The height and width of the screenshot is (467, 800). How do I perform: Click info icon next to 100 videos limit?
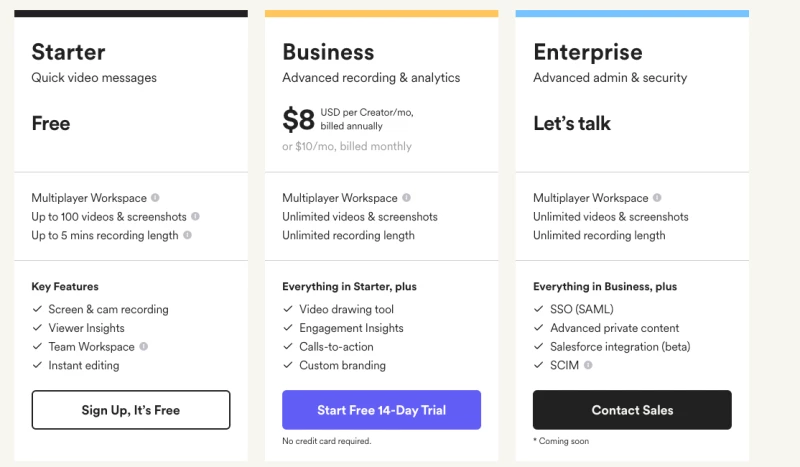(195, 217)
